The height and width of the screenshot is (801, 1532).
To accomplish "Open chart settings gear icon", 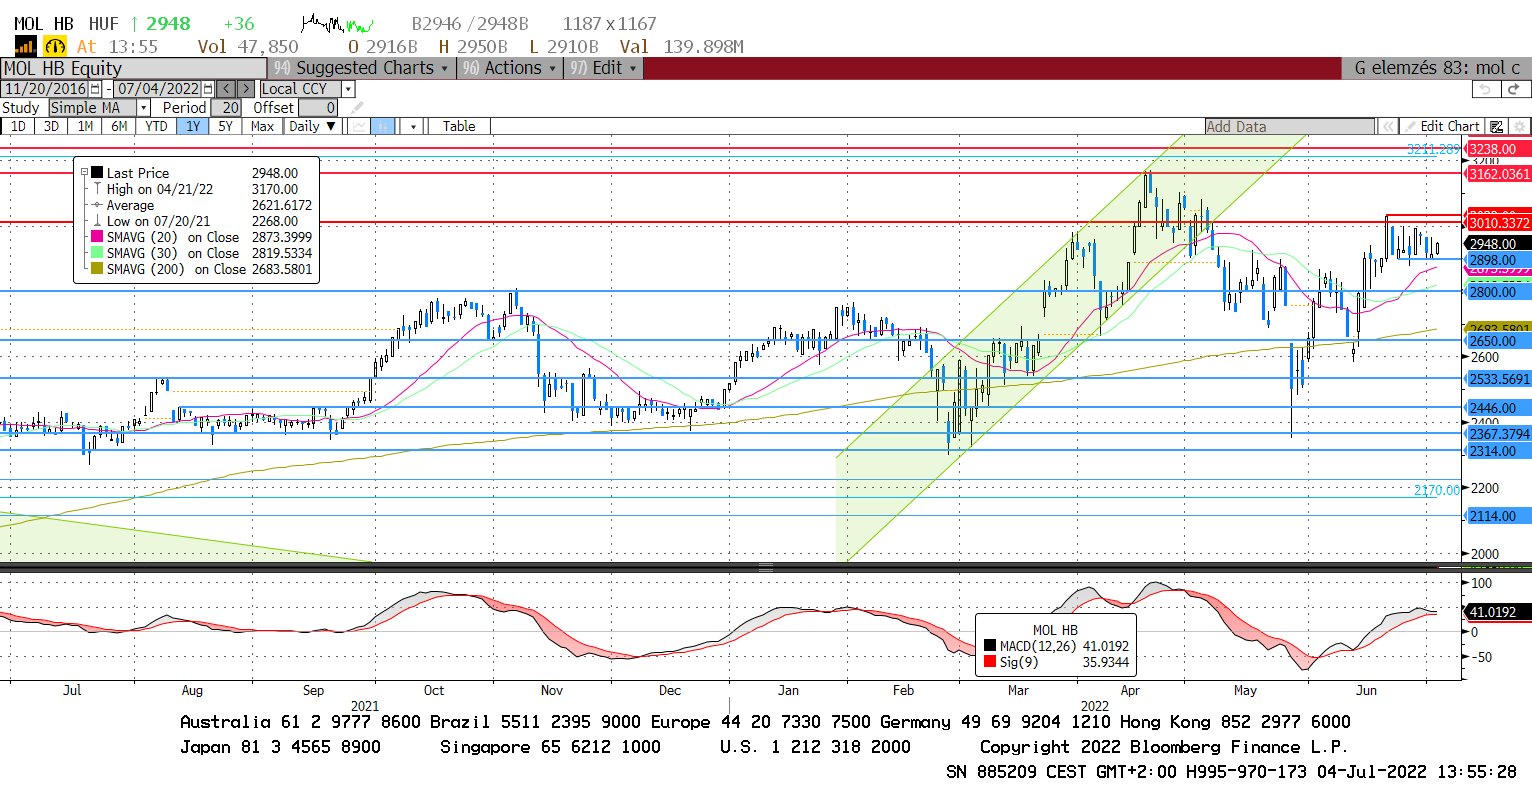I will [1519, 126].
